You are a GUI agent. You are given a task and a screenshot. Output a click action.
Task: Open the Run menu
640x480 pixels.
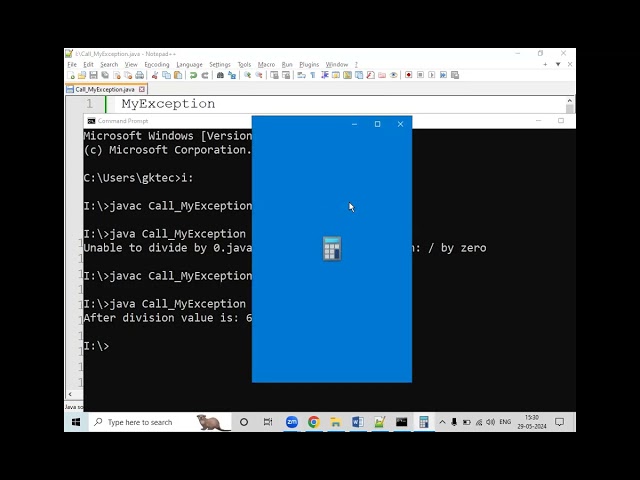pyautogui.click(x=287, y=64)
